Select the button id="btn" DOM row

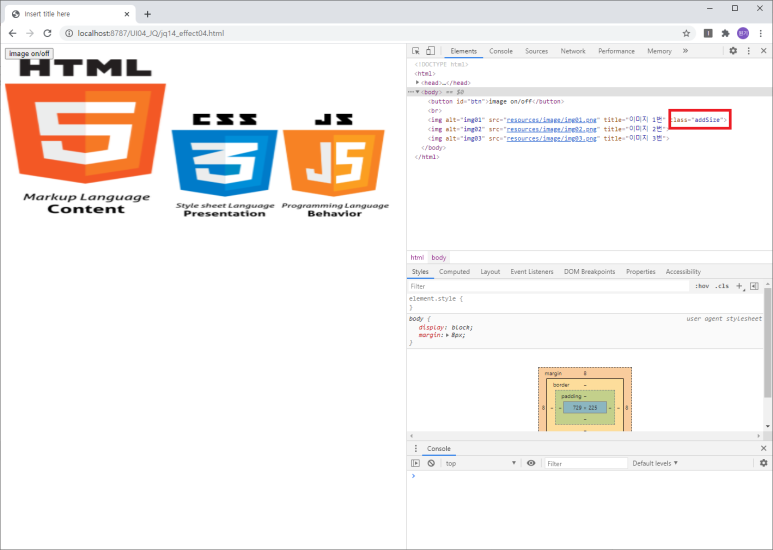(x=495, y=101)
